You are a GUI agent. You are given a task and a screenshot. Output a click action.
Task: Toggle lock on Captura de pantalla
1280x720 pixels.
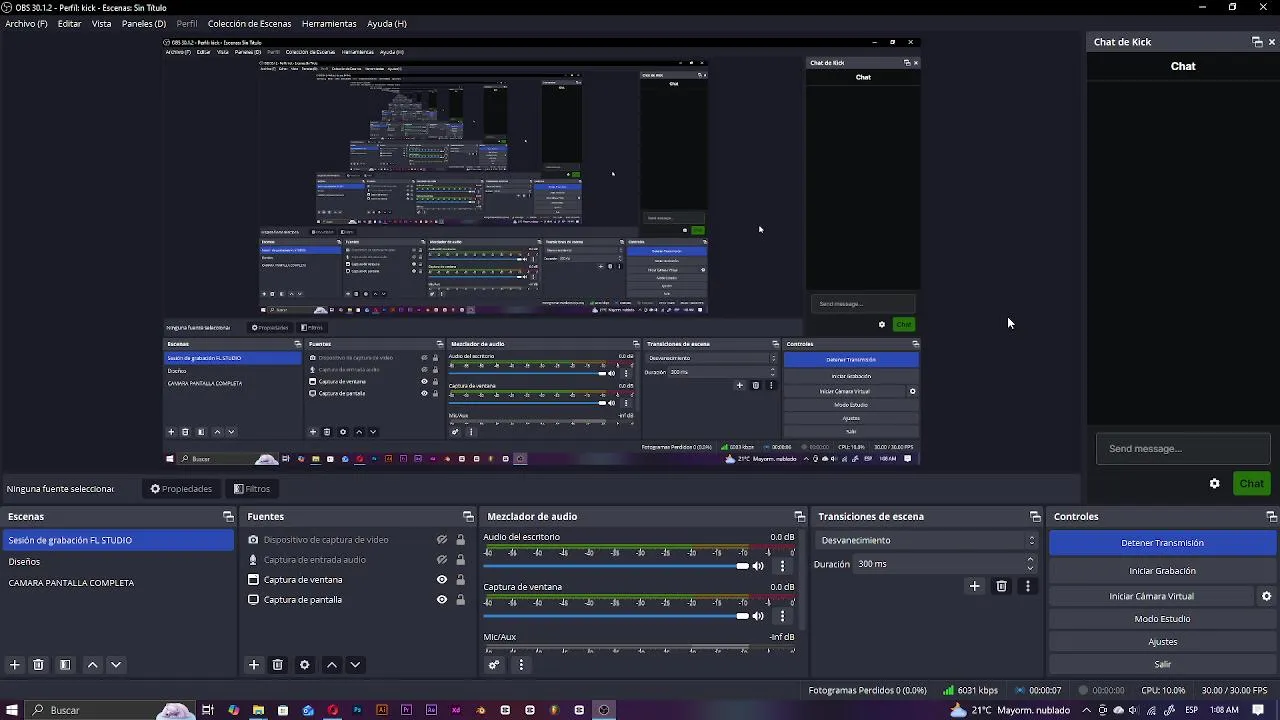[x=460, y=600]
